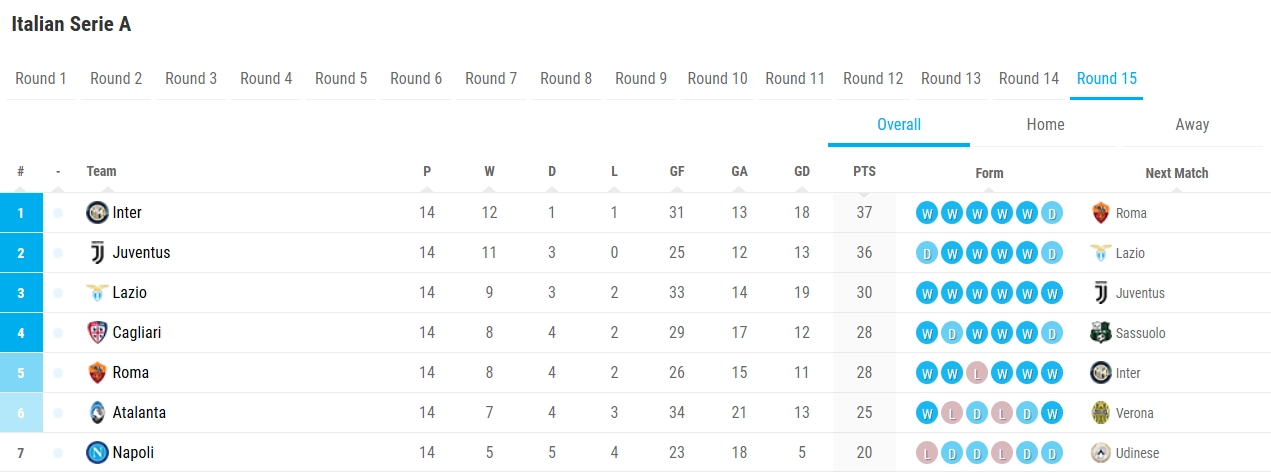Click Sassuolo crest in Next Match column
This screenshot has height=472, width=1271.
tap(1101, 333)
